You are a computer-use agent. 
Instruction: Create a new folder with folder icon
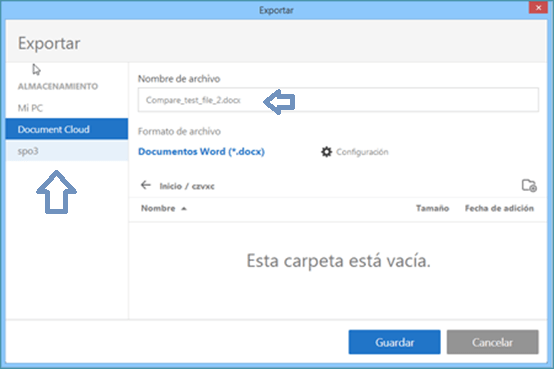pos(529,185)
